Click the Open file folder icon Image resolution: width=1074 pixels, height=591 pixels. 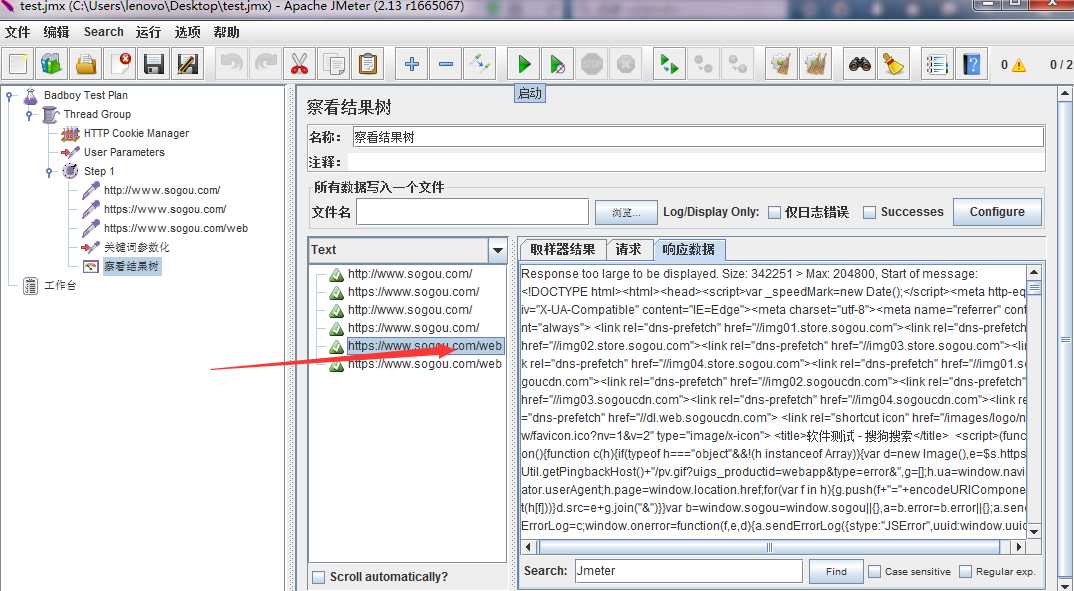[x=86, y=64]
